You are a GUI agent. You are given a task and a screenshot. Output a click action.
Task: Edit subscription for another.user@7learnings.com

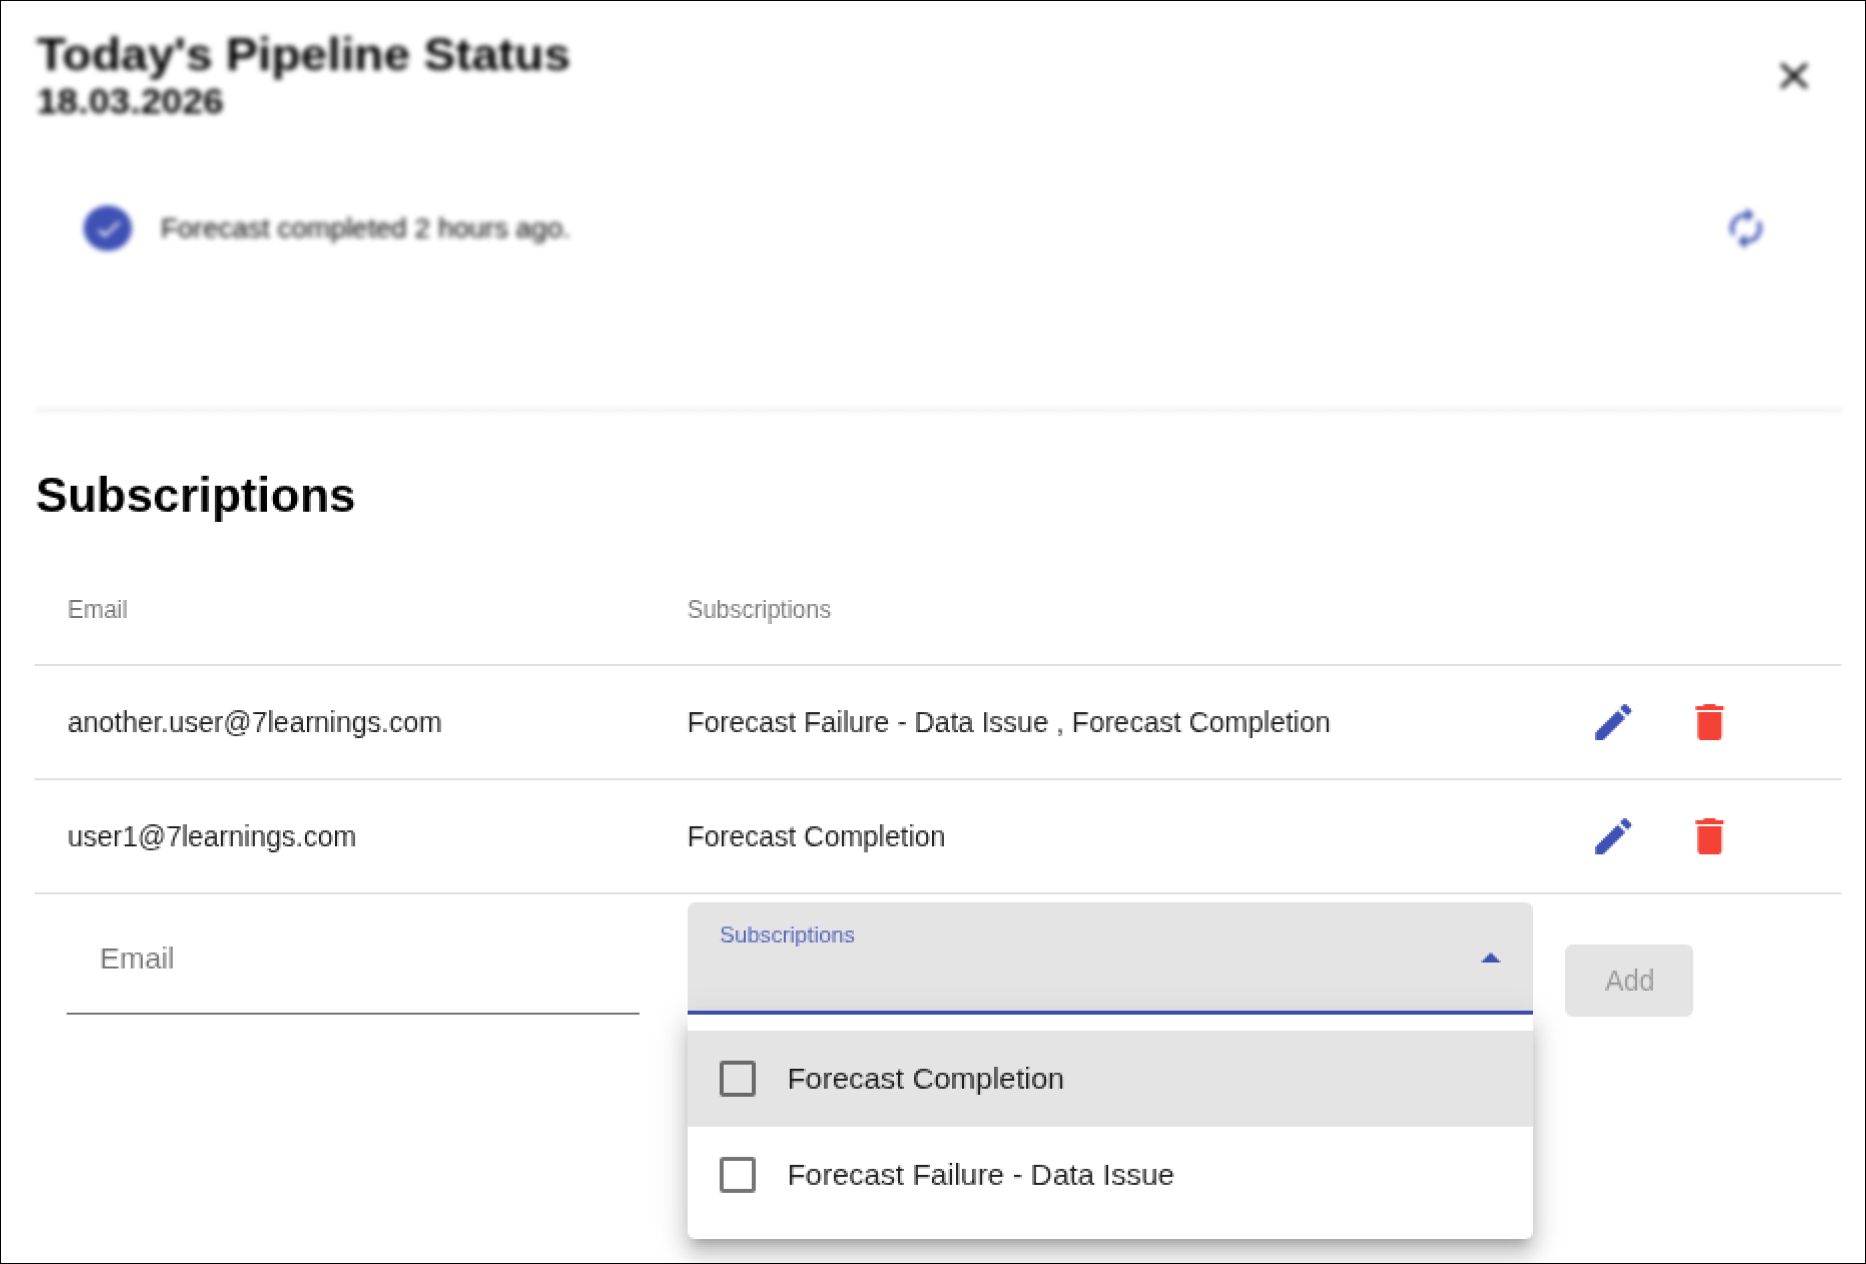(x=1613, y=722)
